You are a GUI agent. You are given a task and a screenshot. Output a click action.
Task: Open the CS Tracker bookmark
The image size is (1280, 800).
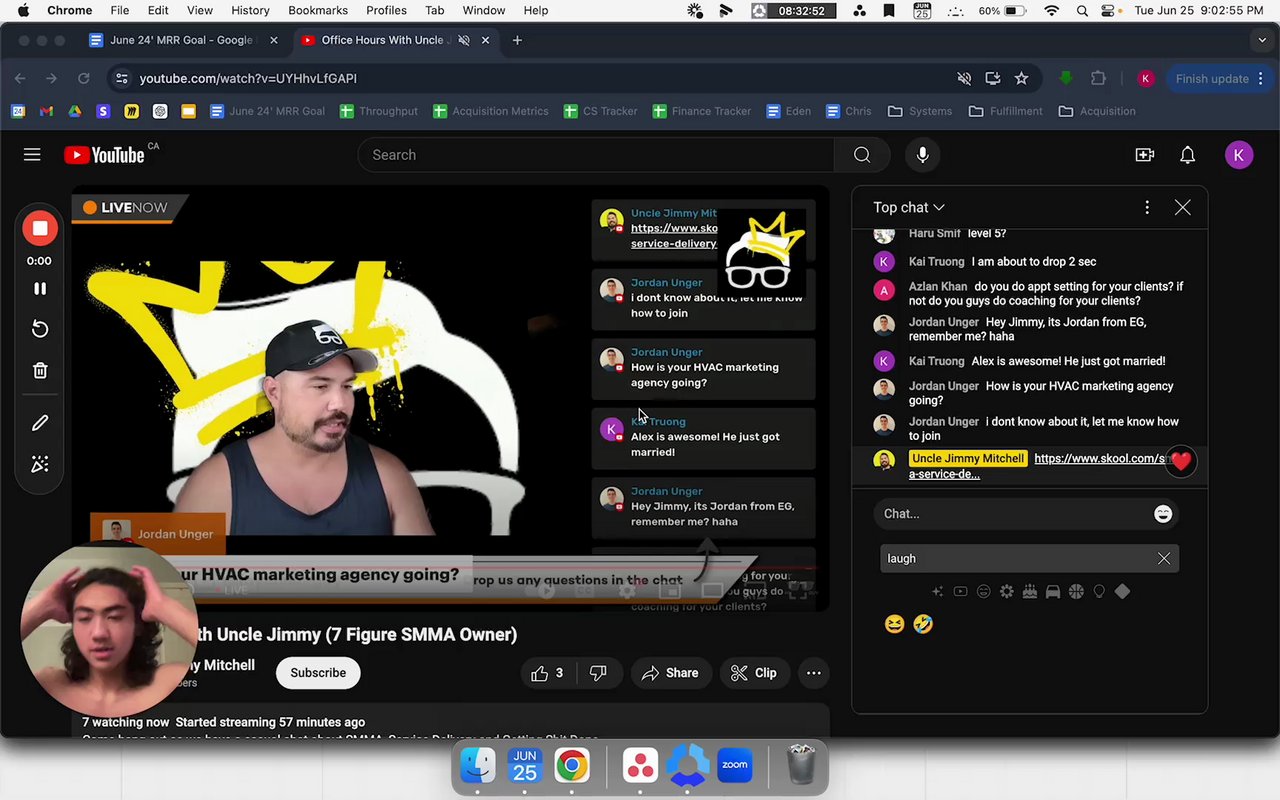(x=601, y=111)
